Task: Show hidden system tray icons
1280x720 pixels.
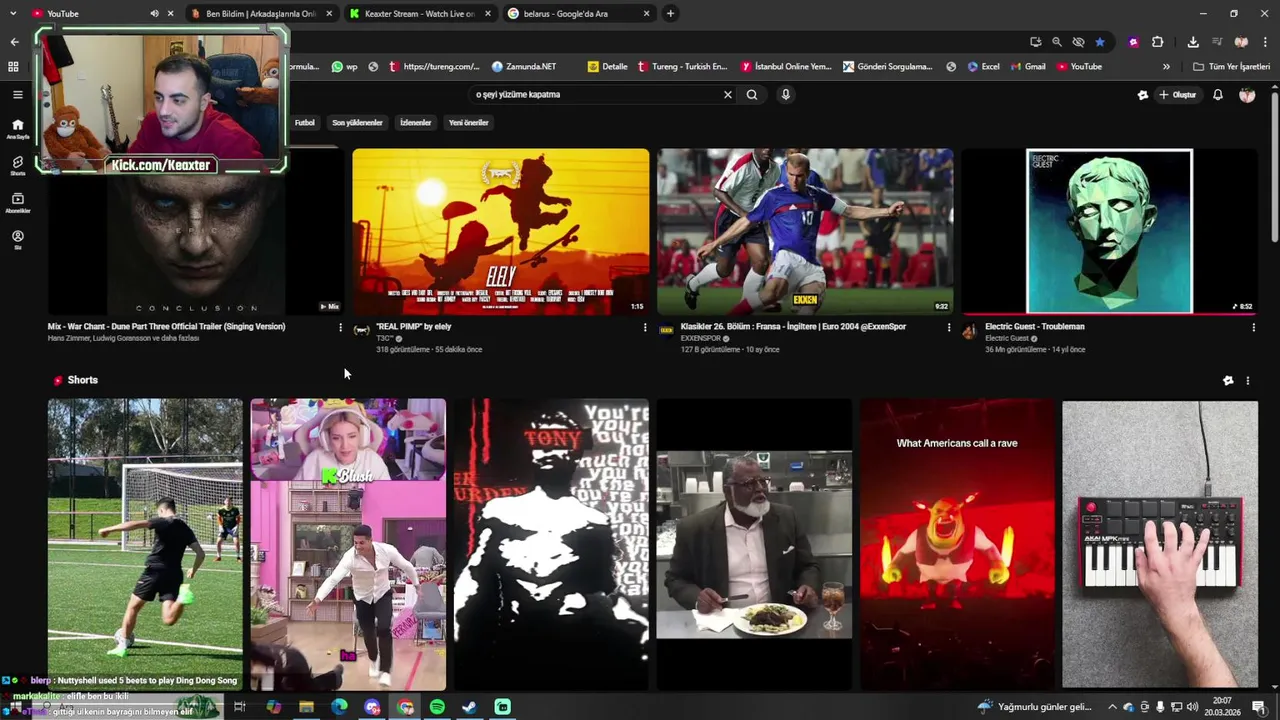Action: pos(1112,707)
